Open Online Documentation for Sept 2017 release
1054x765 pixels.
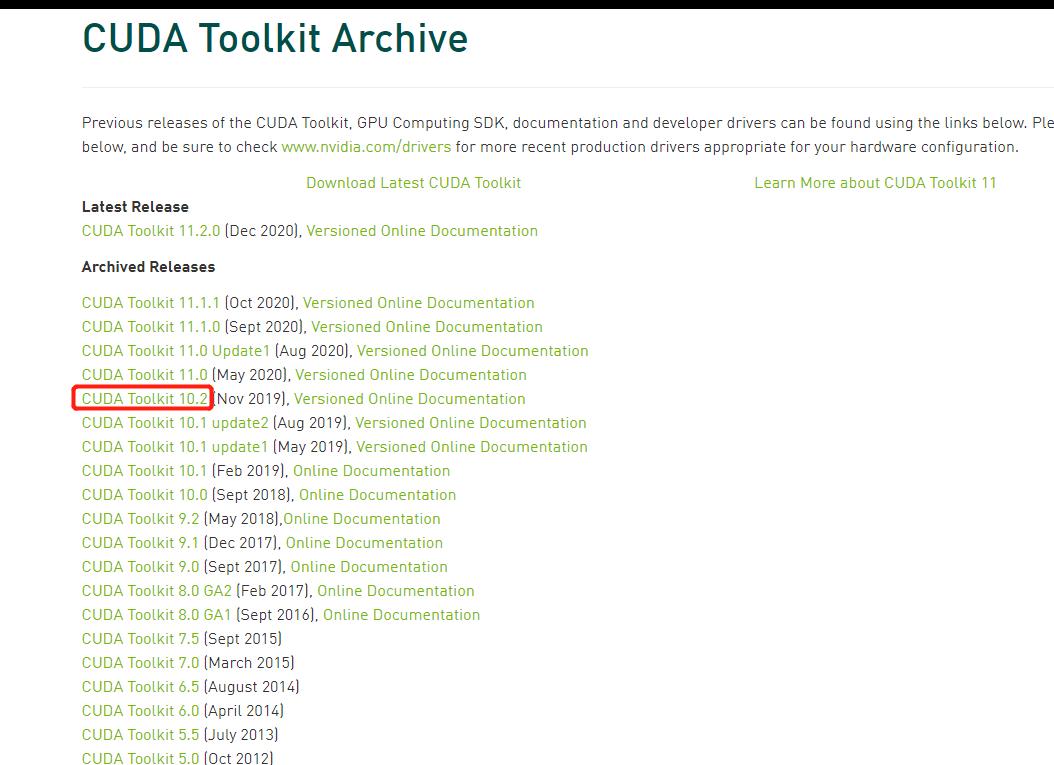[x=369, y=567]
